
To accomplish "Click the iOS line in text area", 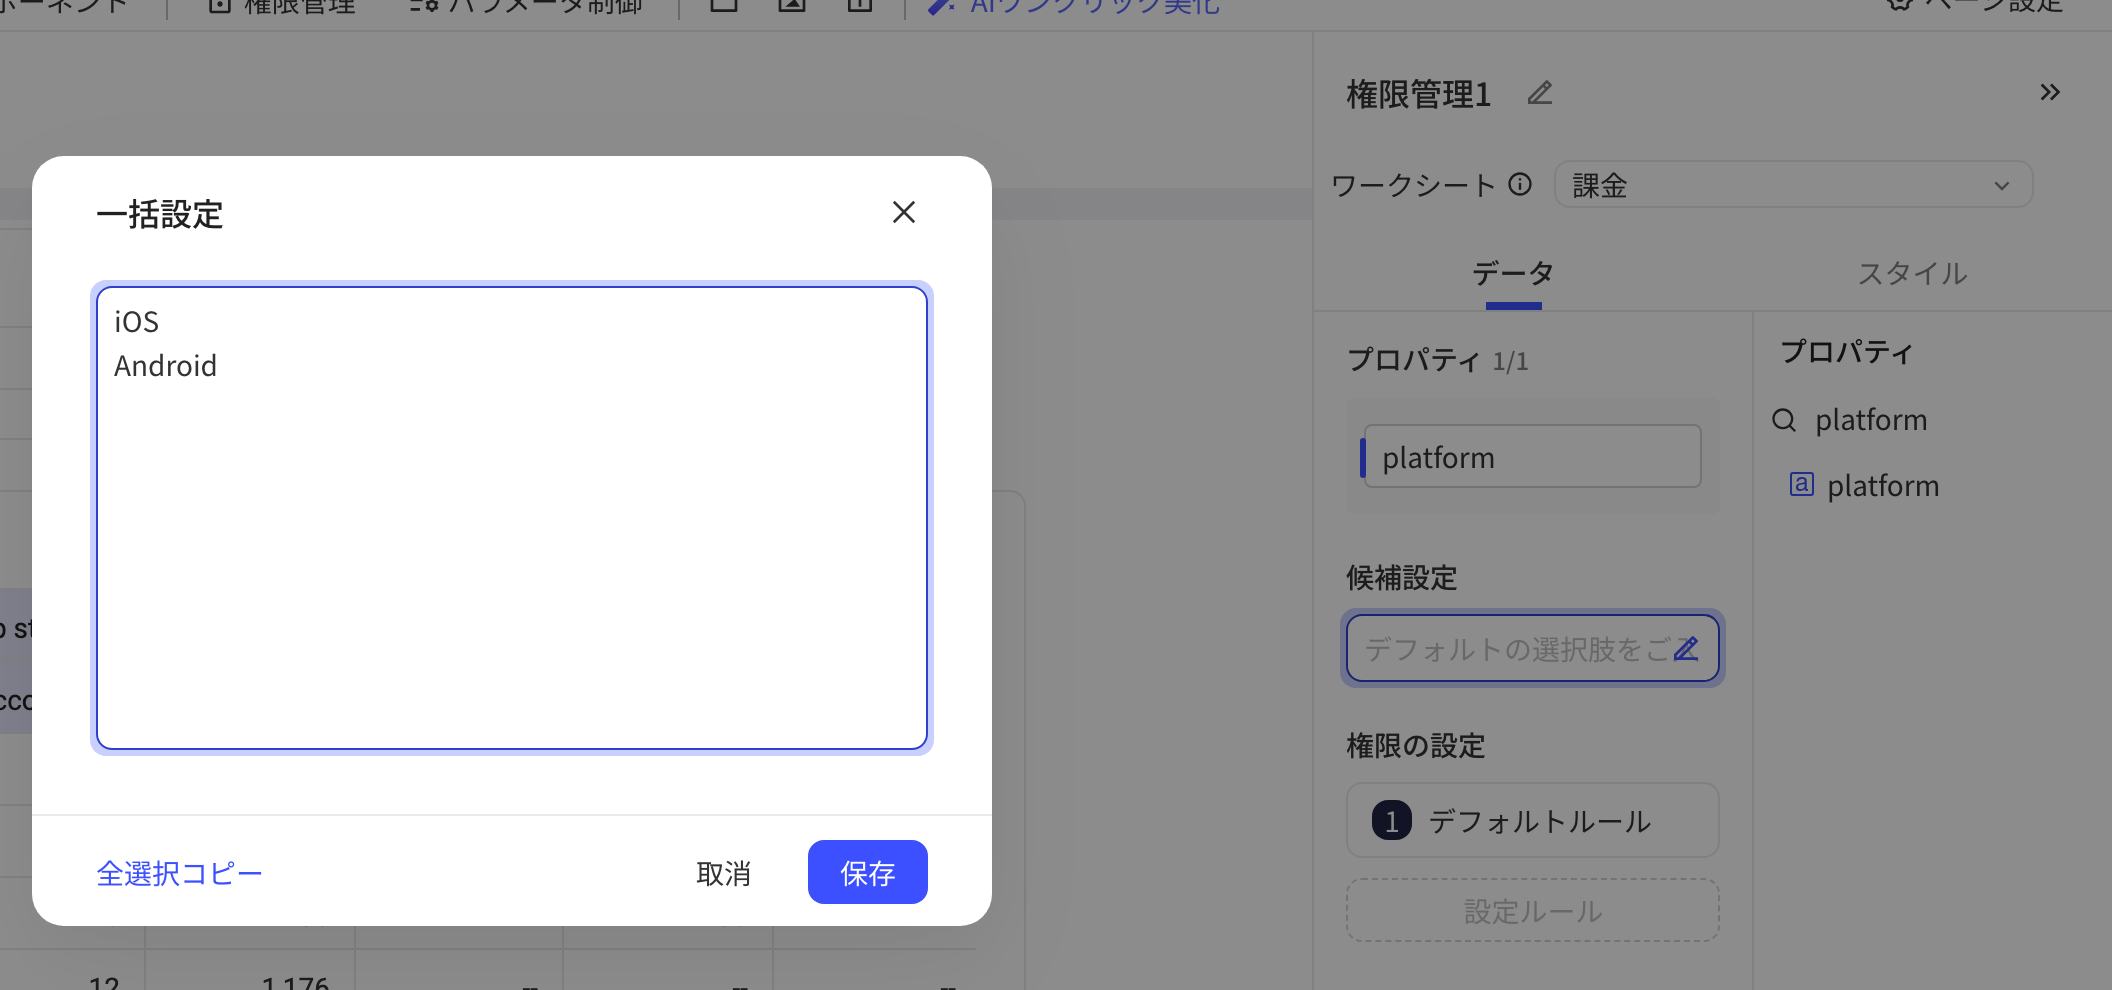I will [136, 322].
